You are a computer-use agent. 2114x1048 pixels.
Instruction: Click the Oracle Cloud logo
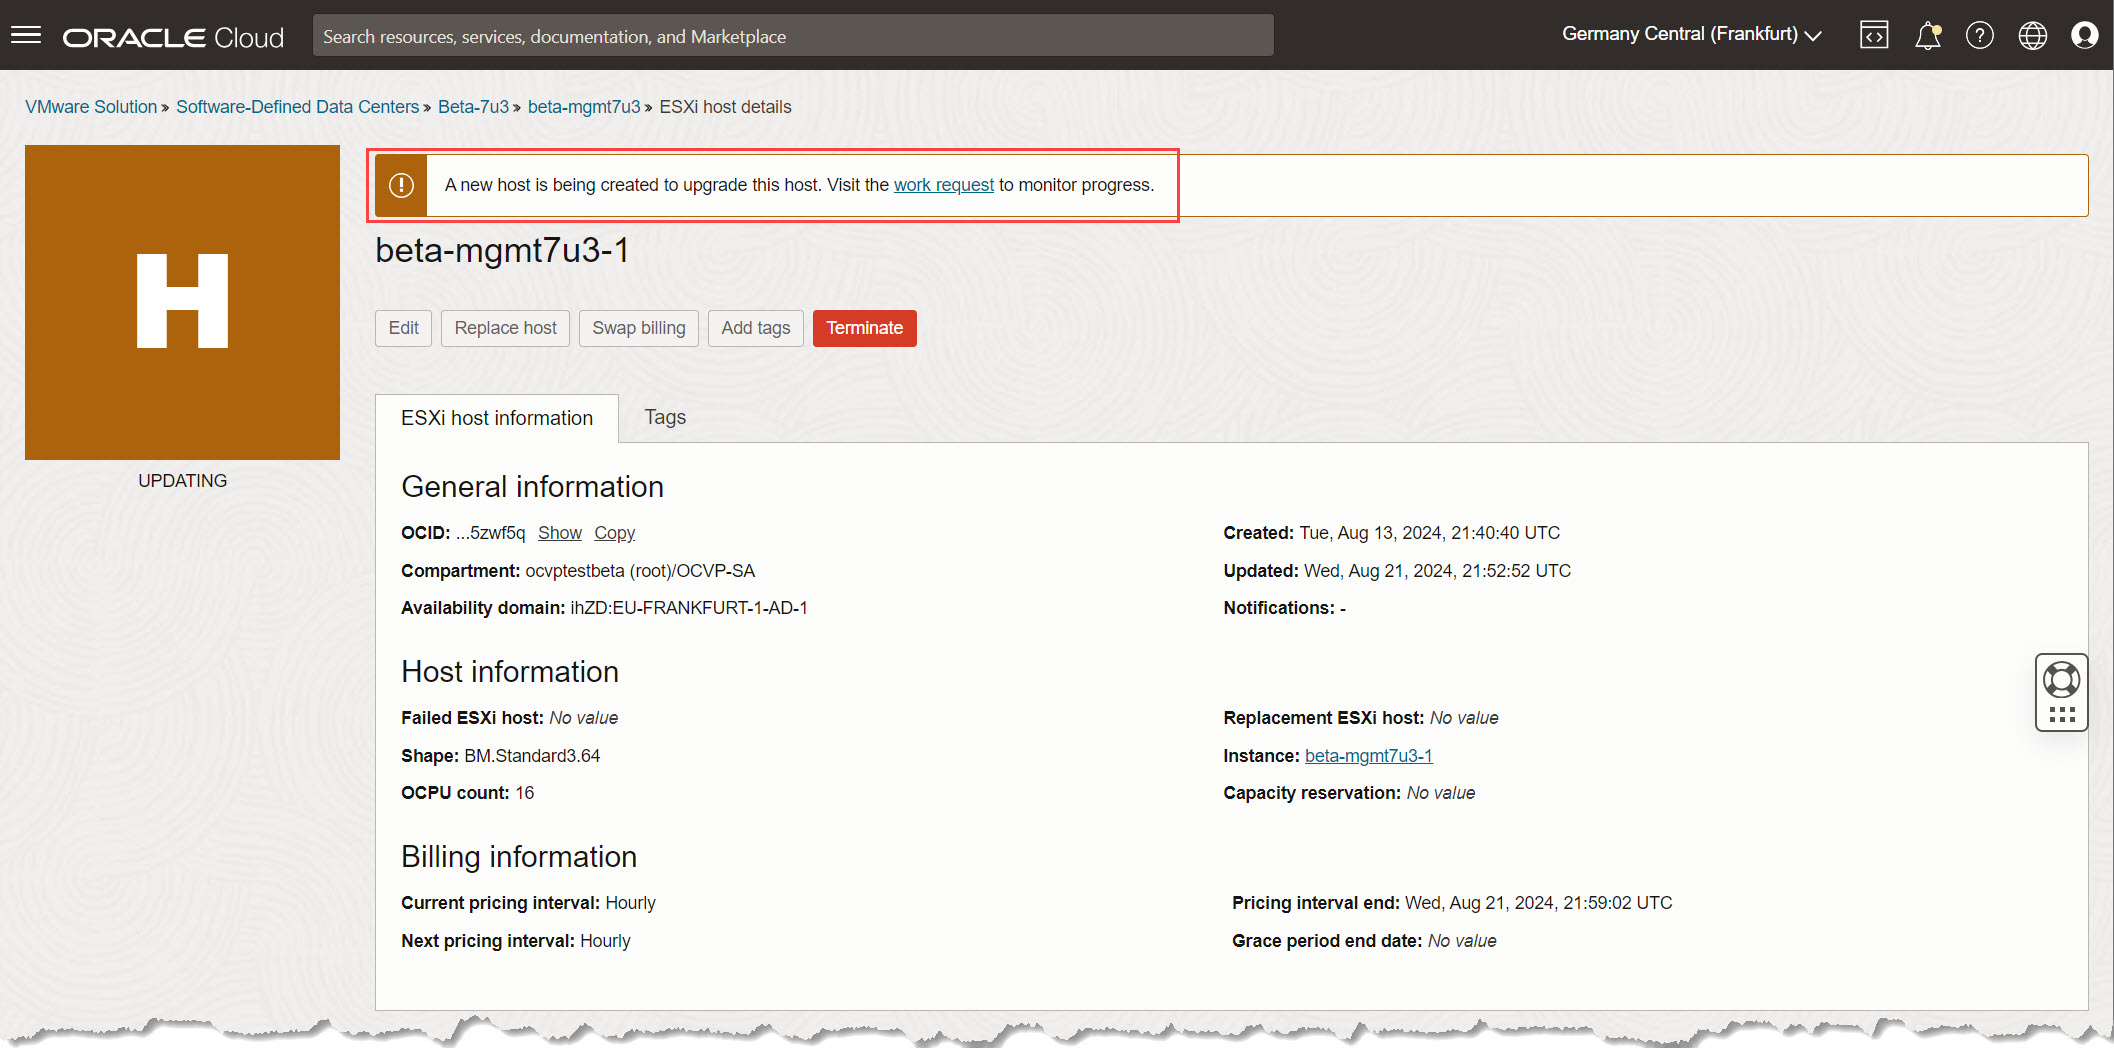pyautogui.click(x=173, y=37)
